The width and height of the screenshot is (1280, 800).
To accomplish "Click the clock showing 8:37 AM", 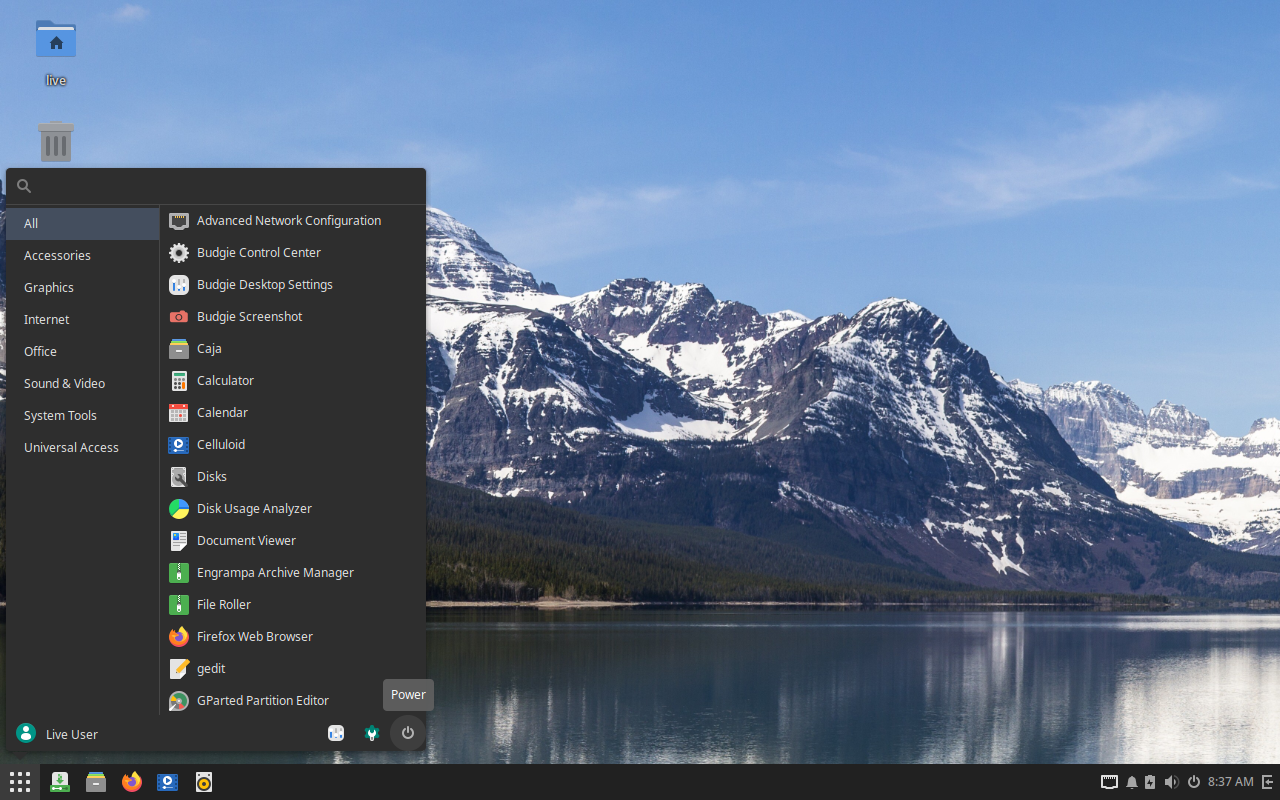I will click(x=1230, y=782).
